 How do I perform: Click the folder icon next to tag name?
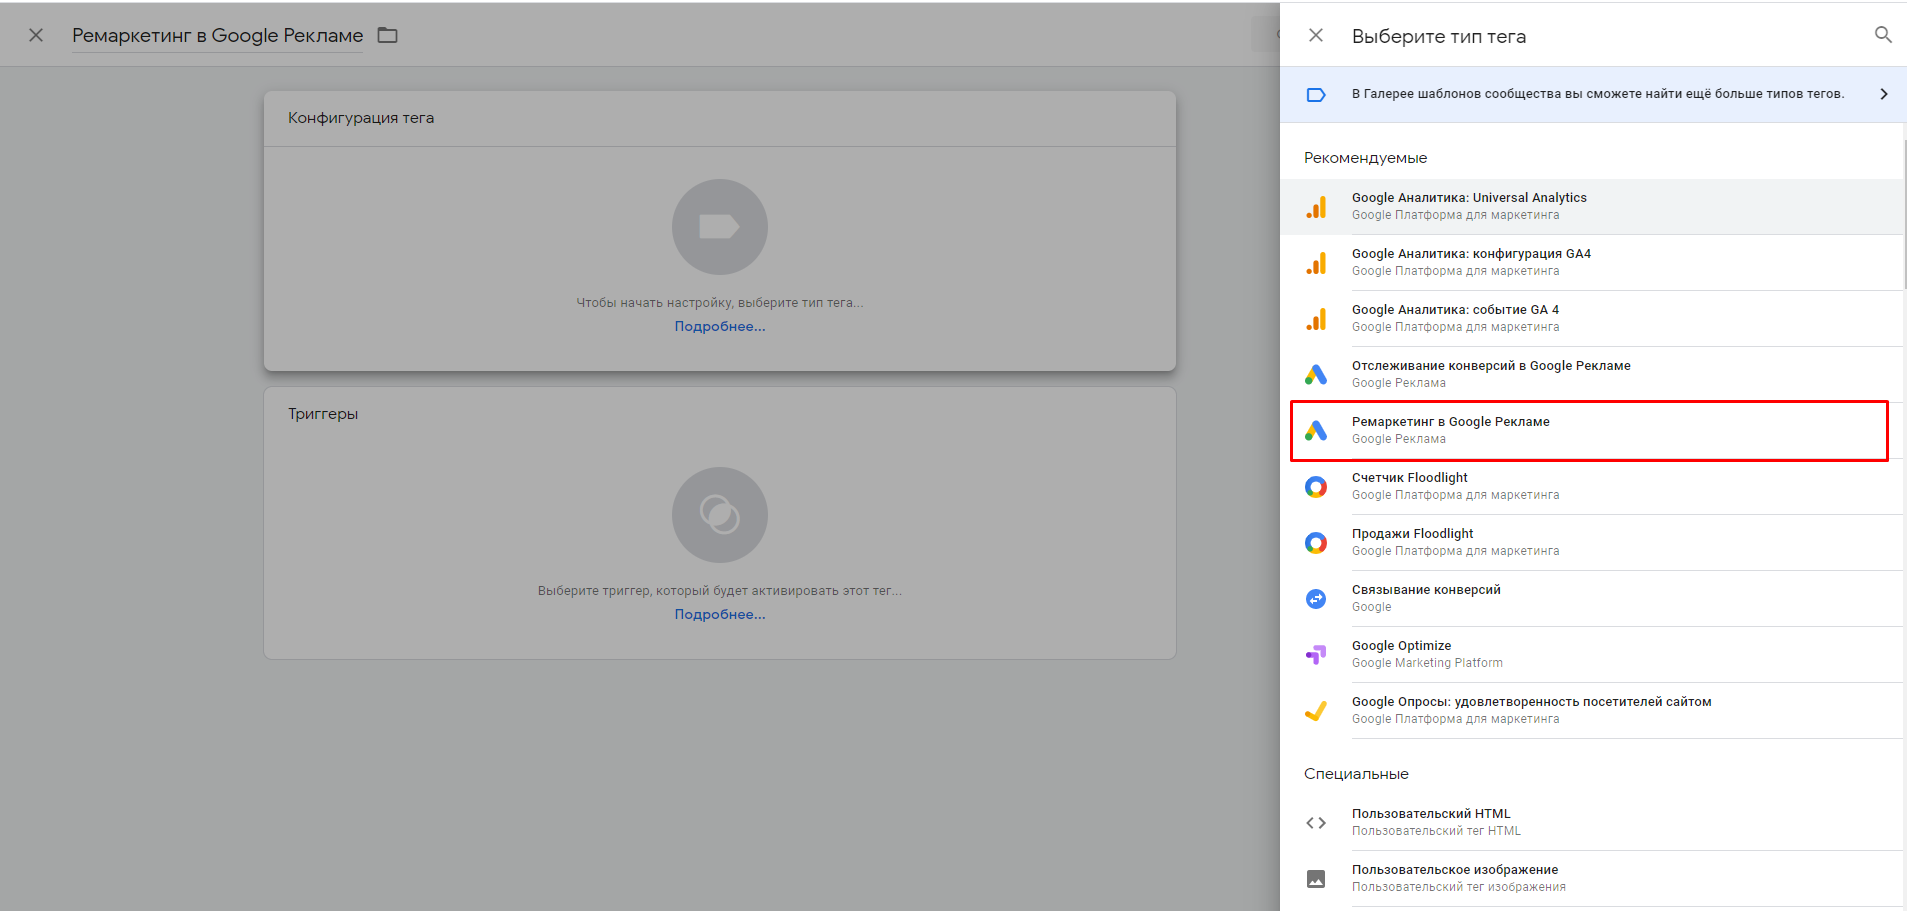(x=387, y=35)
